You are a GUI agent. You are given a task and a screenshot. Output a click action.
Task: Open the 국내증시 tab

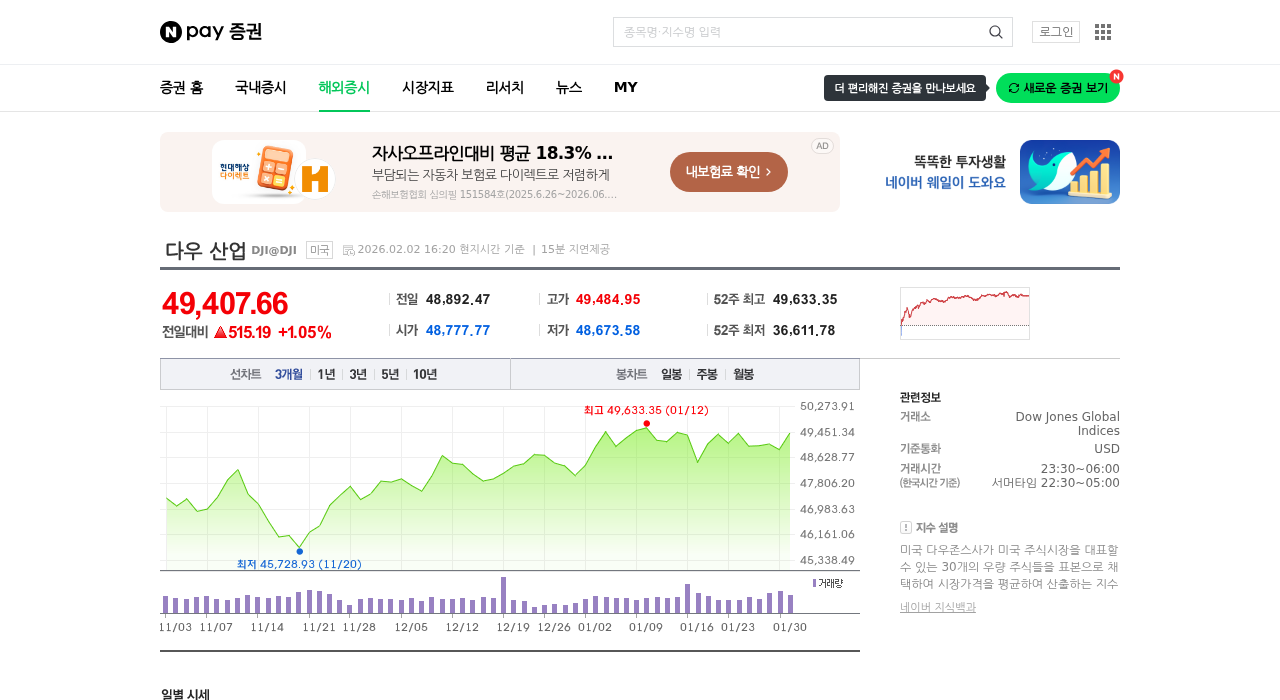point(260,87)
